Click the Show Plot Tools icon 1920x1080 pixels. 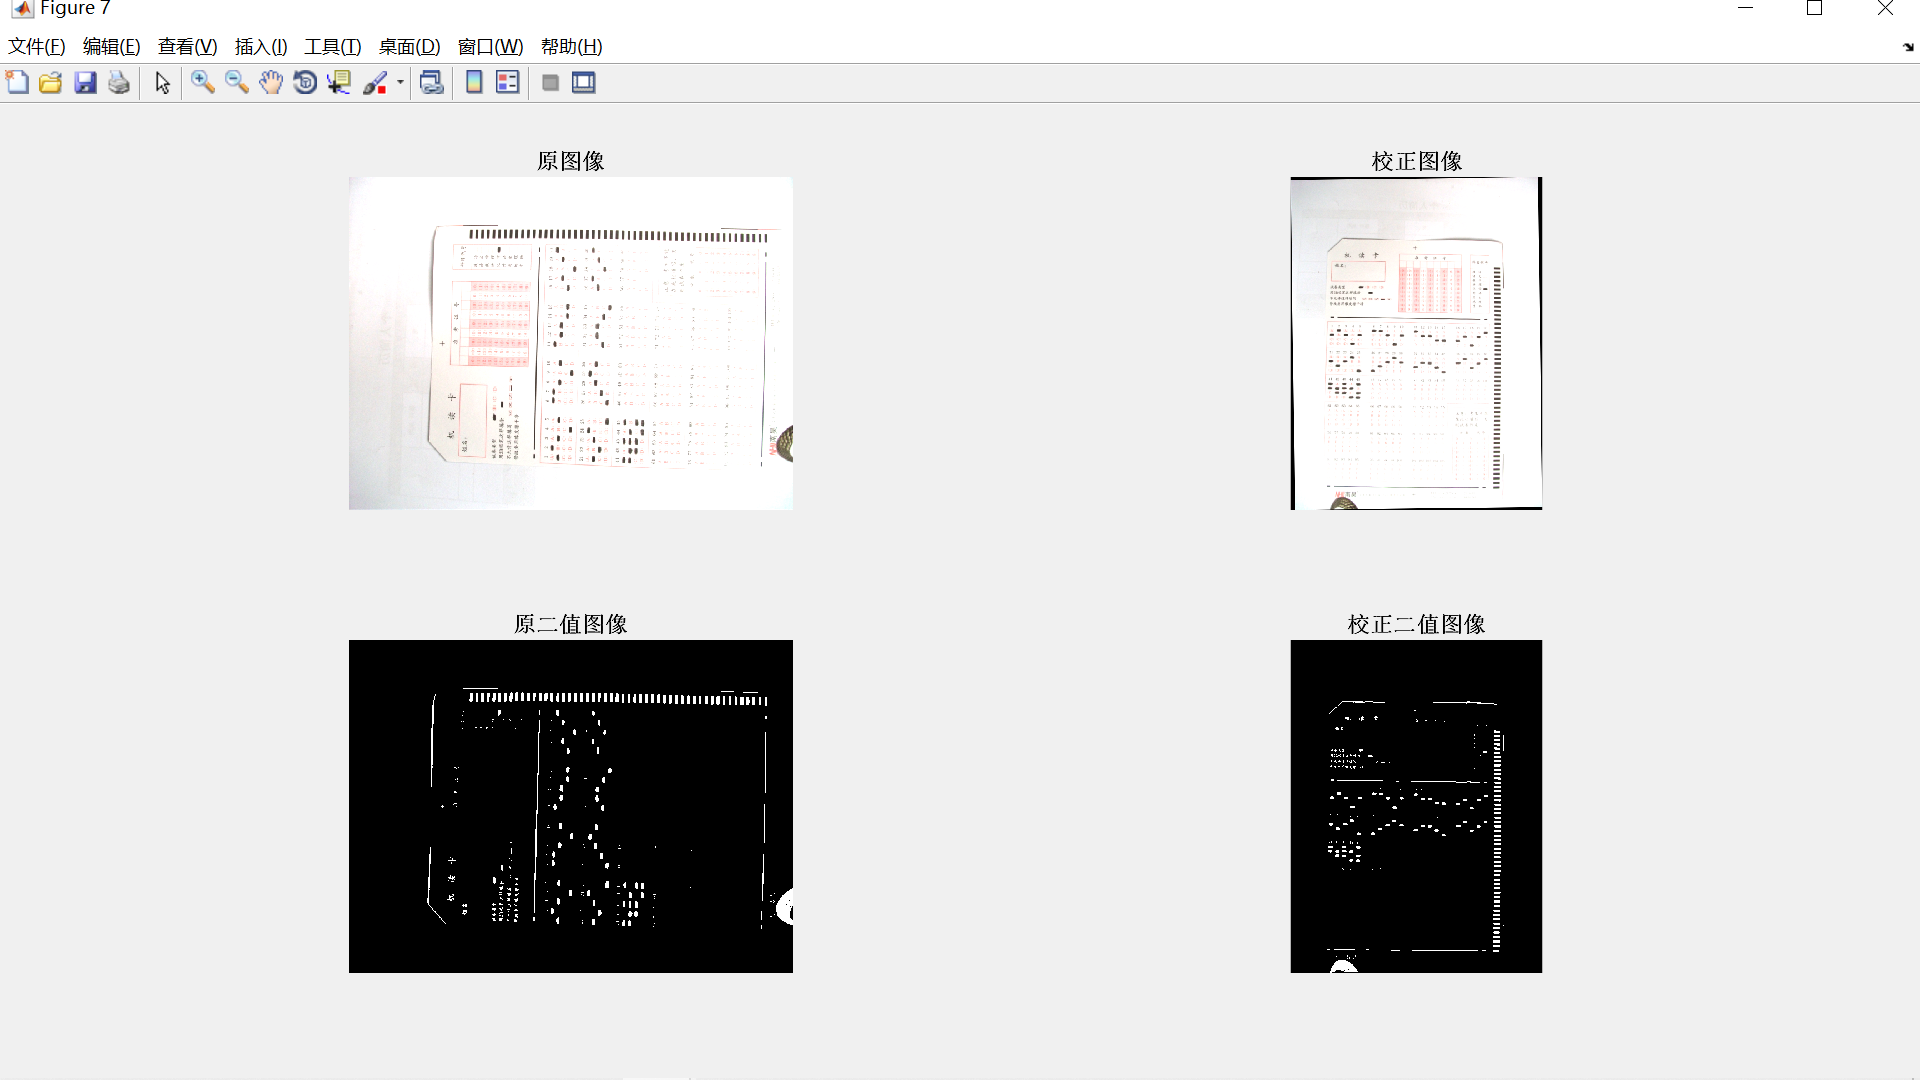point(584,83)
